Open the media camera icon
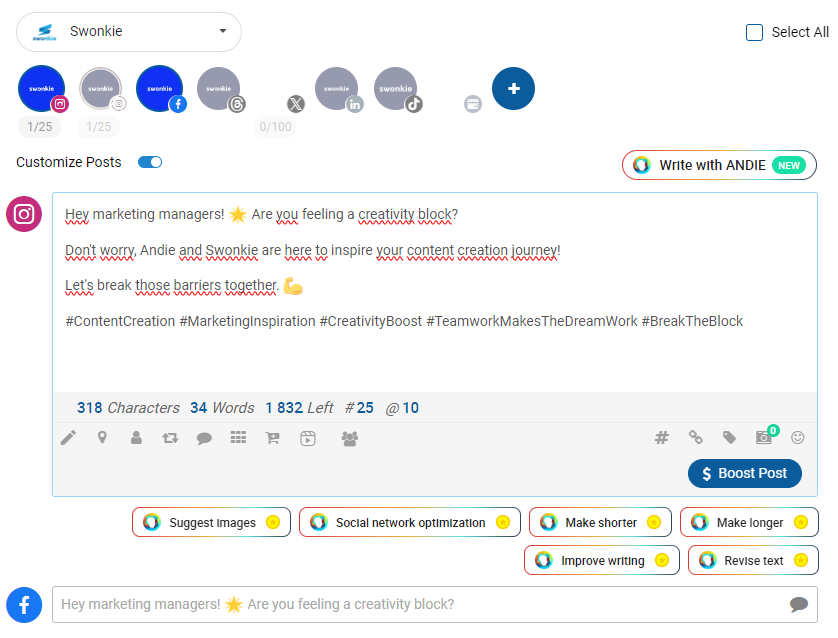838x638 pixels. pyautogui.click(x=764, y=438)
